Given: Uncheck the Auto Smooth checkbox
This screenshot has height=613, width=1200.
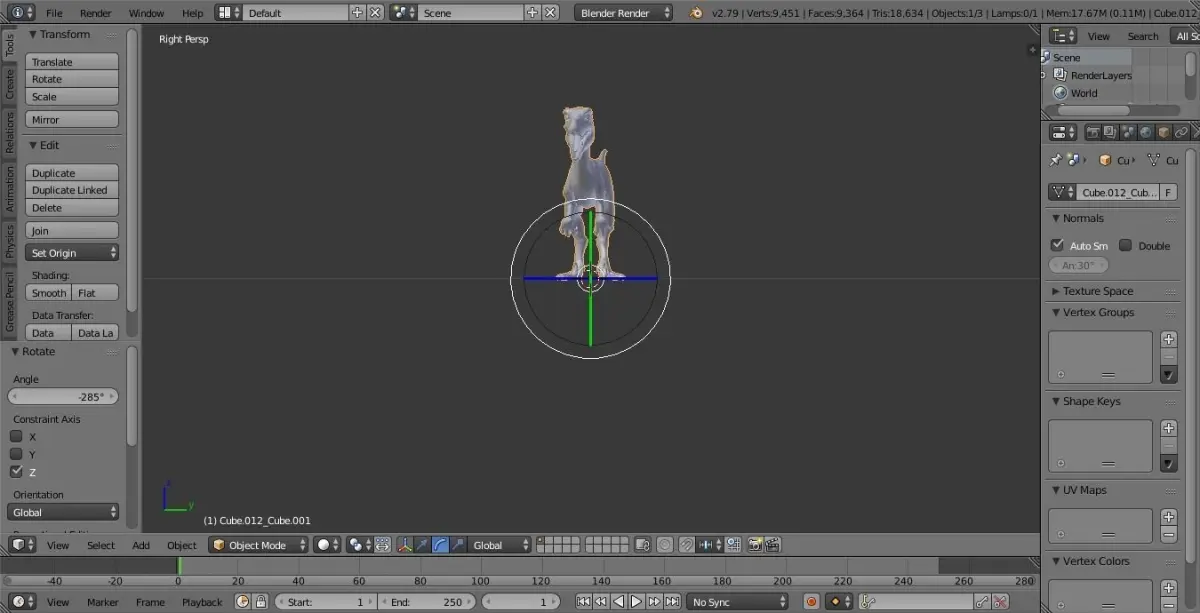Looking at the screenshot, I should click(1057, 245).
